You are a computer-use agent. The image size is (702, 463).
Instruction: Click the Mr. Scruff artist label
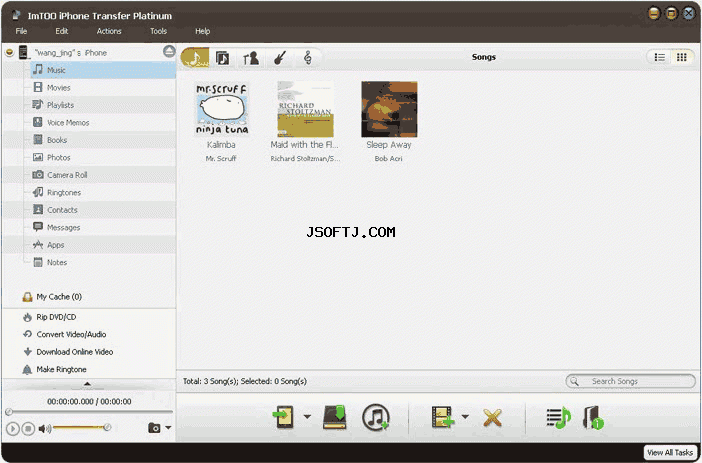pos(221,159)
